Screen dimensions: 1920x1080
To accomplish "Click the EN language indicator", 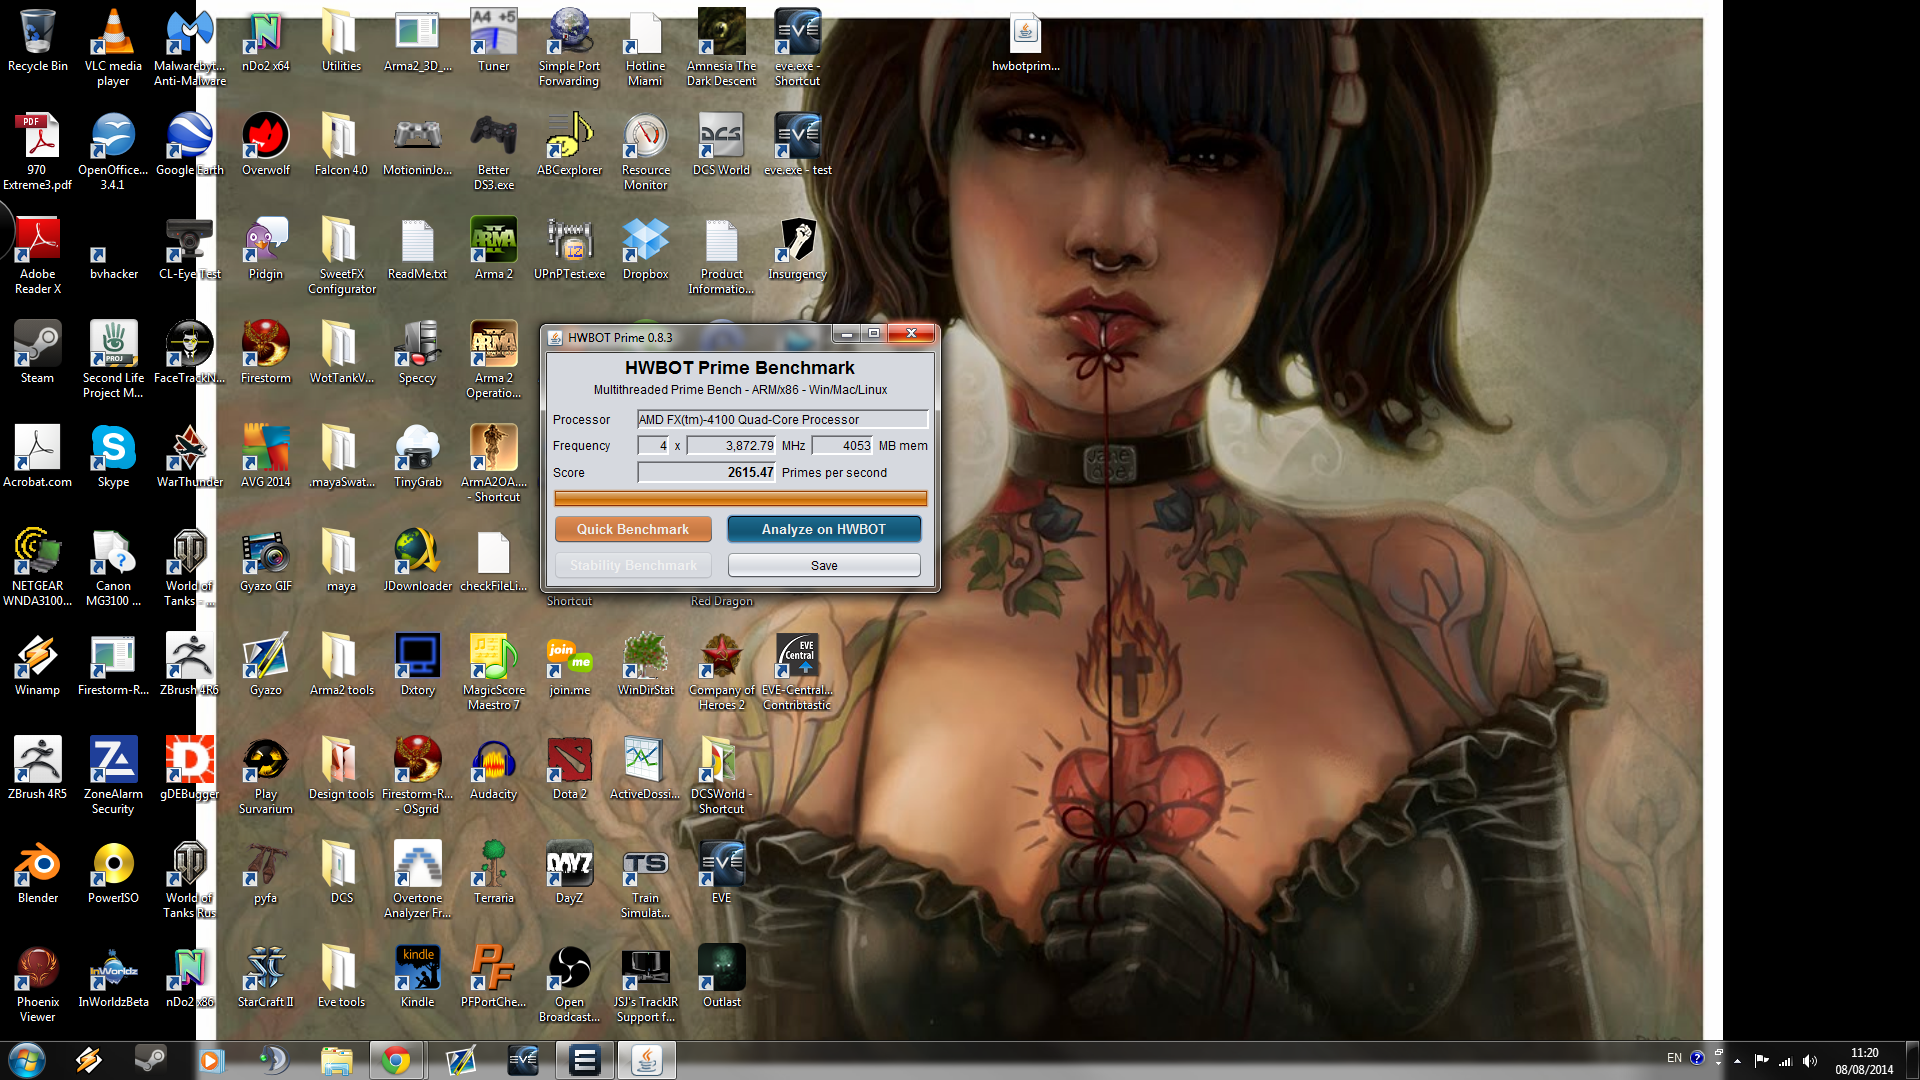I will pos(1674,1058).
